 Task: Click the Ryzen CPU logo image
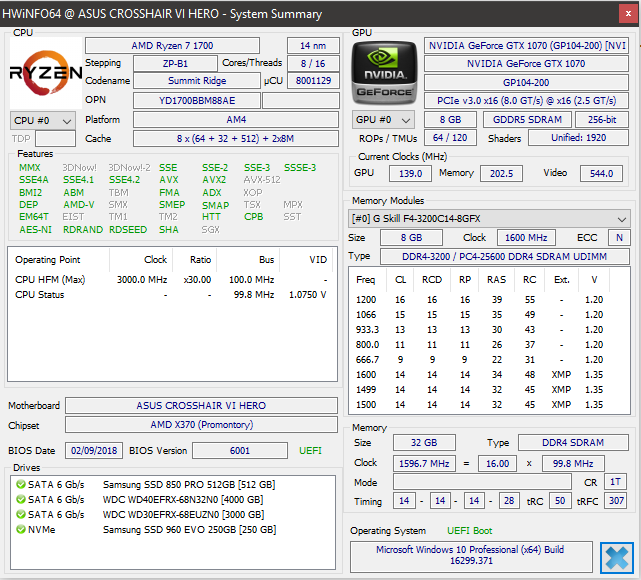[x=46, y=73]
